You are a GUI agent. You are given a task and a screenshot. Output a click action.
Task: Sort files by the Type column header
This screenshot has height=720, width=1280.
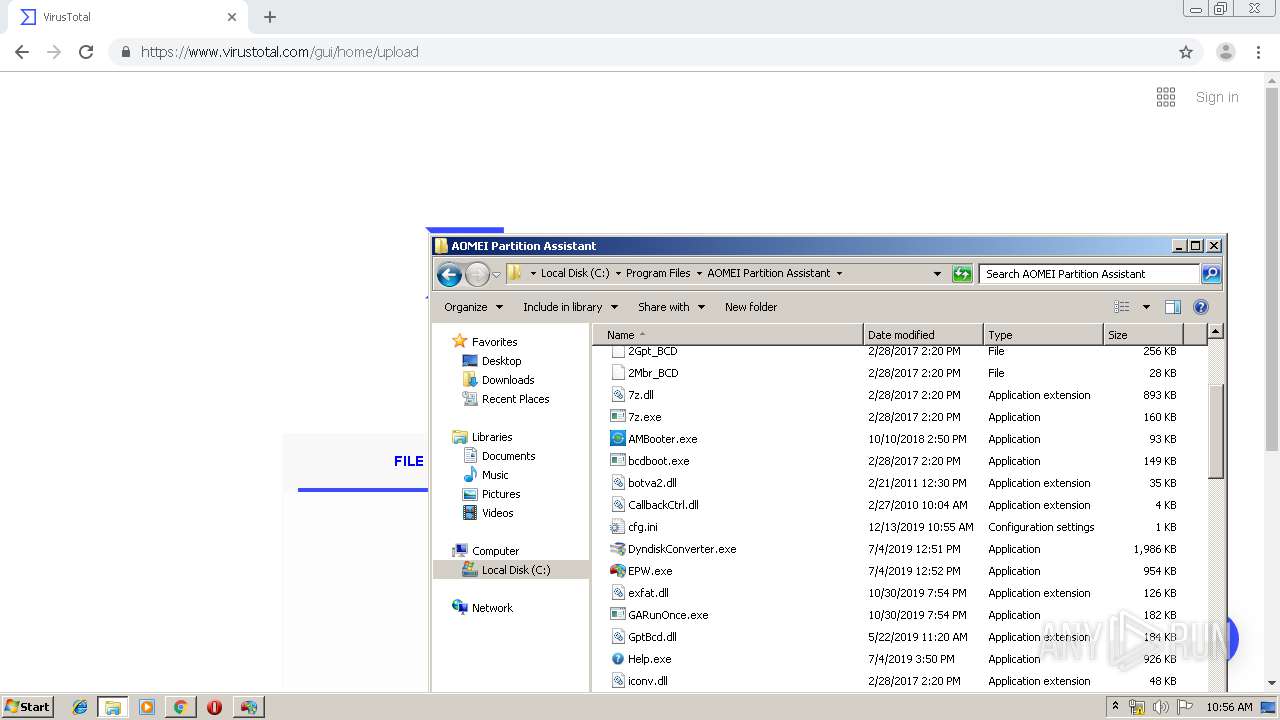click(1043, 335)
